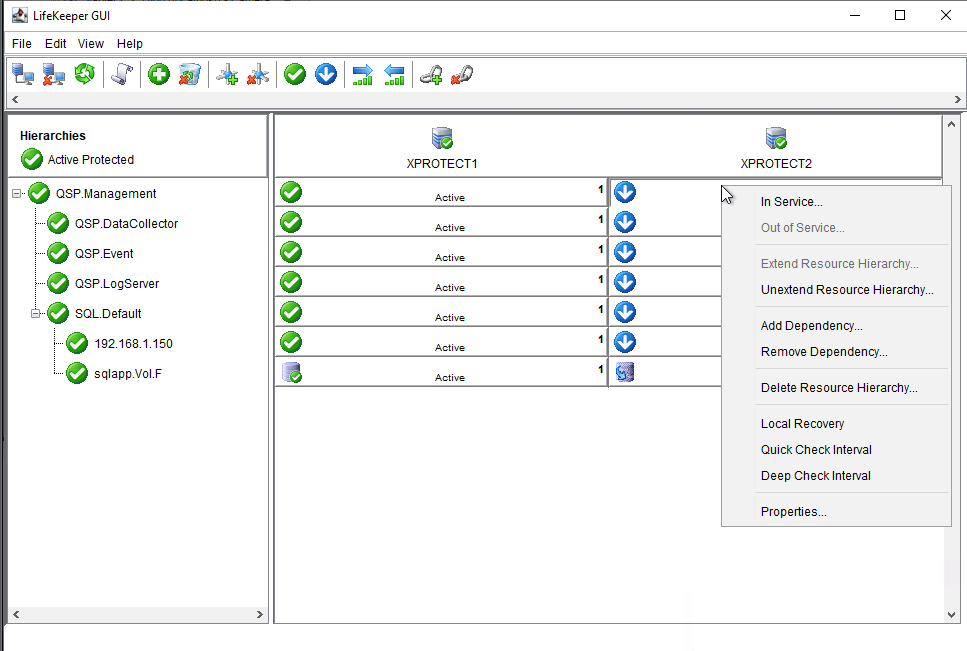Screen dimensions: 967x651
Task: Select 192.168.1.150 in the hierarchy tree
Action: pyautogui.click(x=133, y=344)
